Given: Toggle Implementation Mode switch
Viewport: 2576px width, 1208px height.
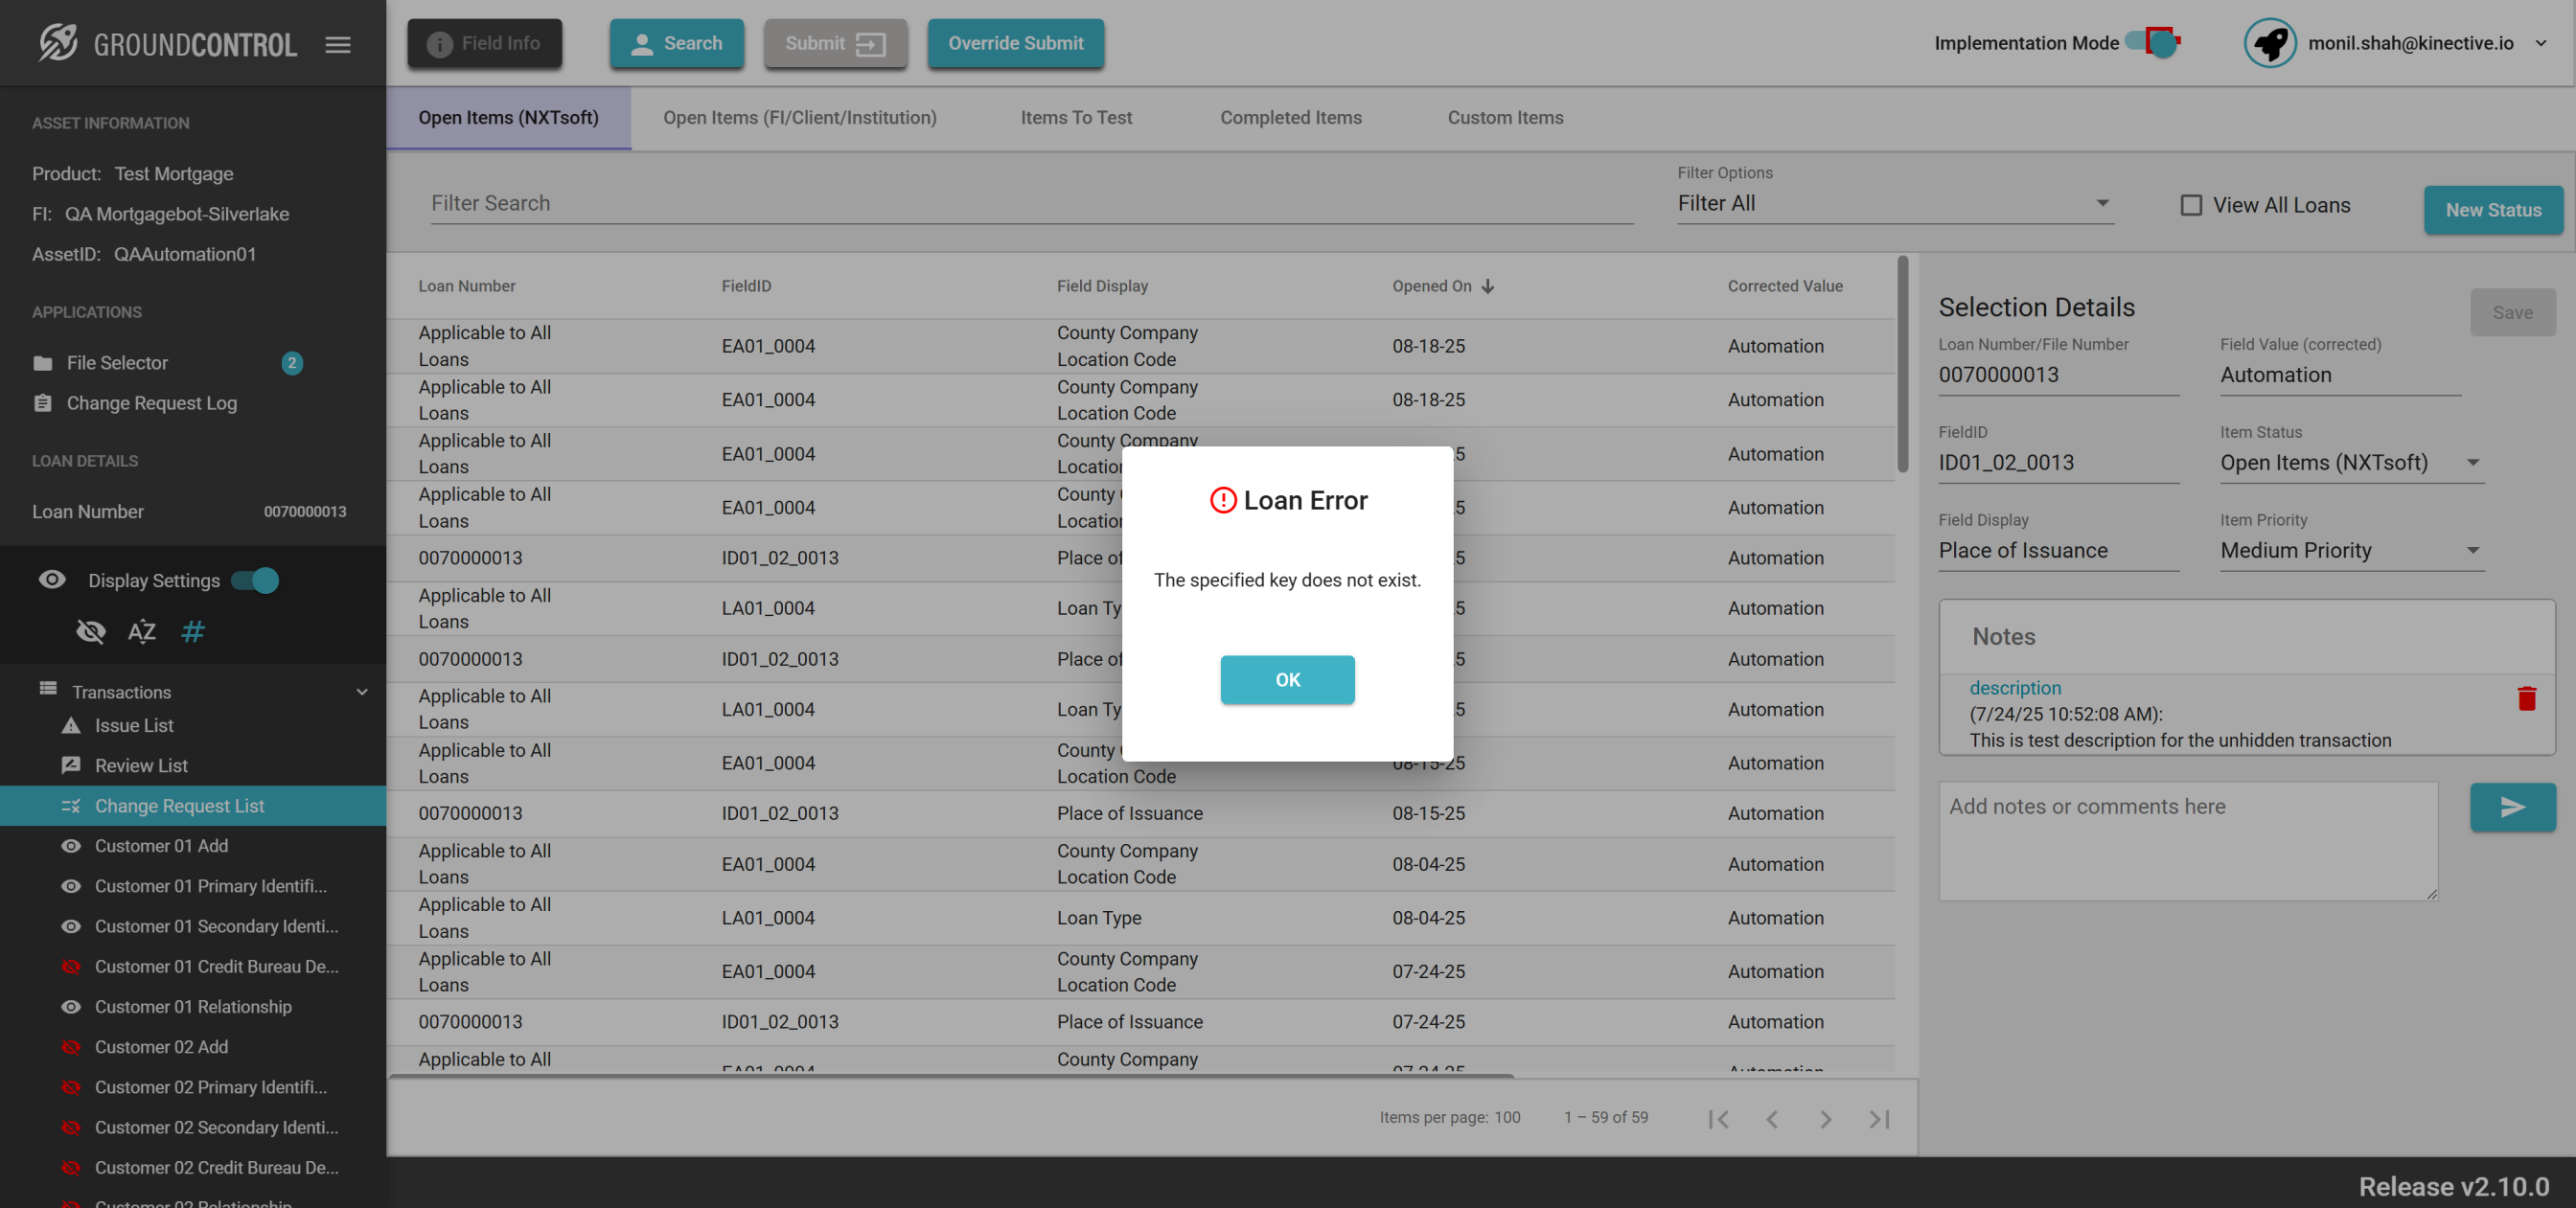Looking at the screenshot, I should (x=2153, y=43).
